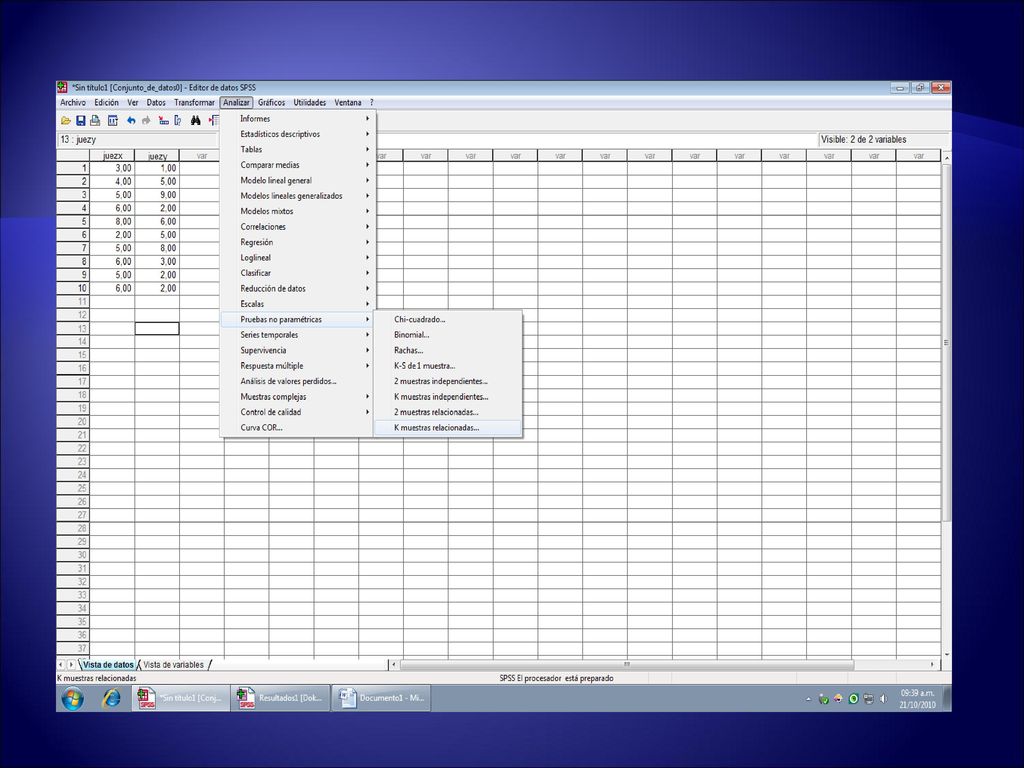Switch to the Resultados1 SPSS taskbar button
Viewport: 1024px width, 768px height.
(280, 698)
